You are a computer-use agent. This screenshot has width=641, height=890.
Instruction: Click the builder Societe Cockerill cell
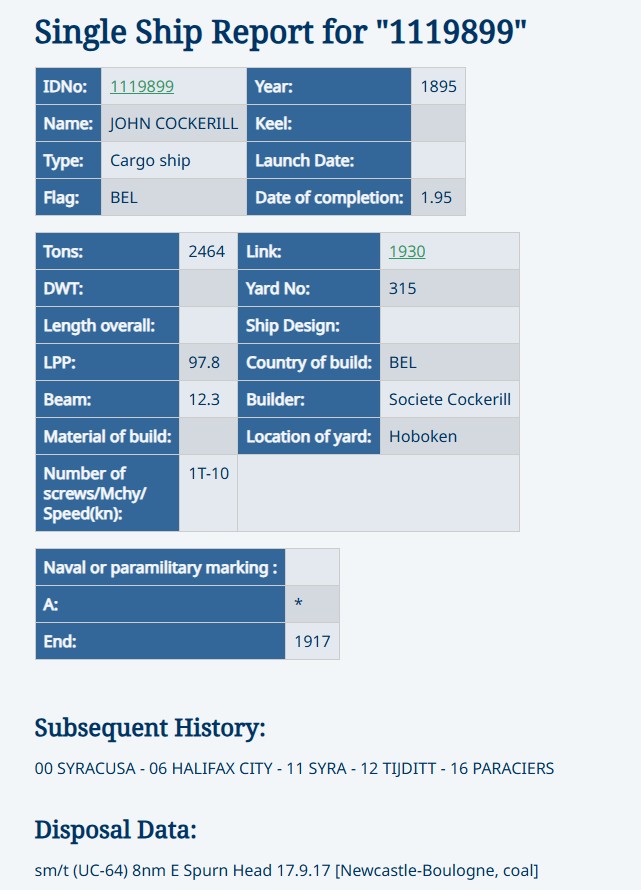coord(450,400)
